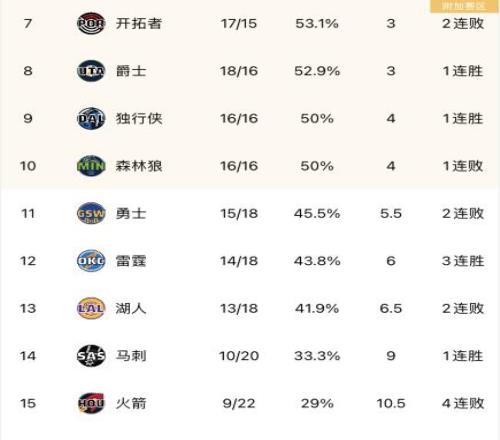Open the Lakers LAL logo
500x440 pixels.
91,308
